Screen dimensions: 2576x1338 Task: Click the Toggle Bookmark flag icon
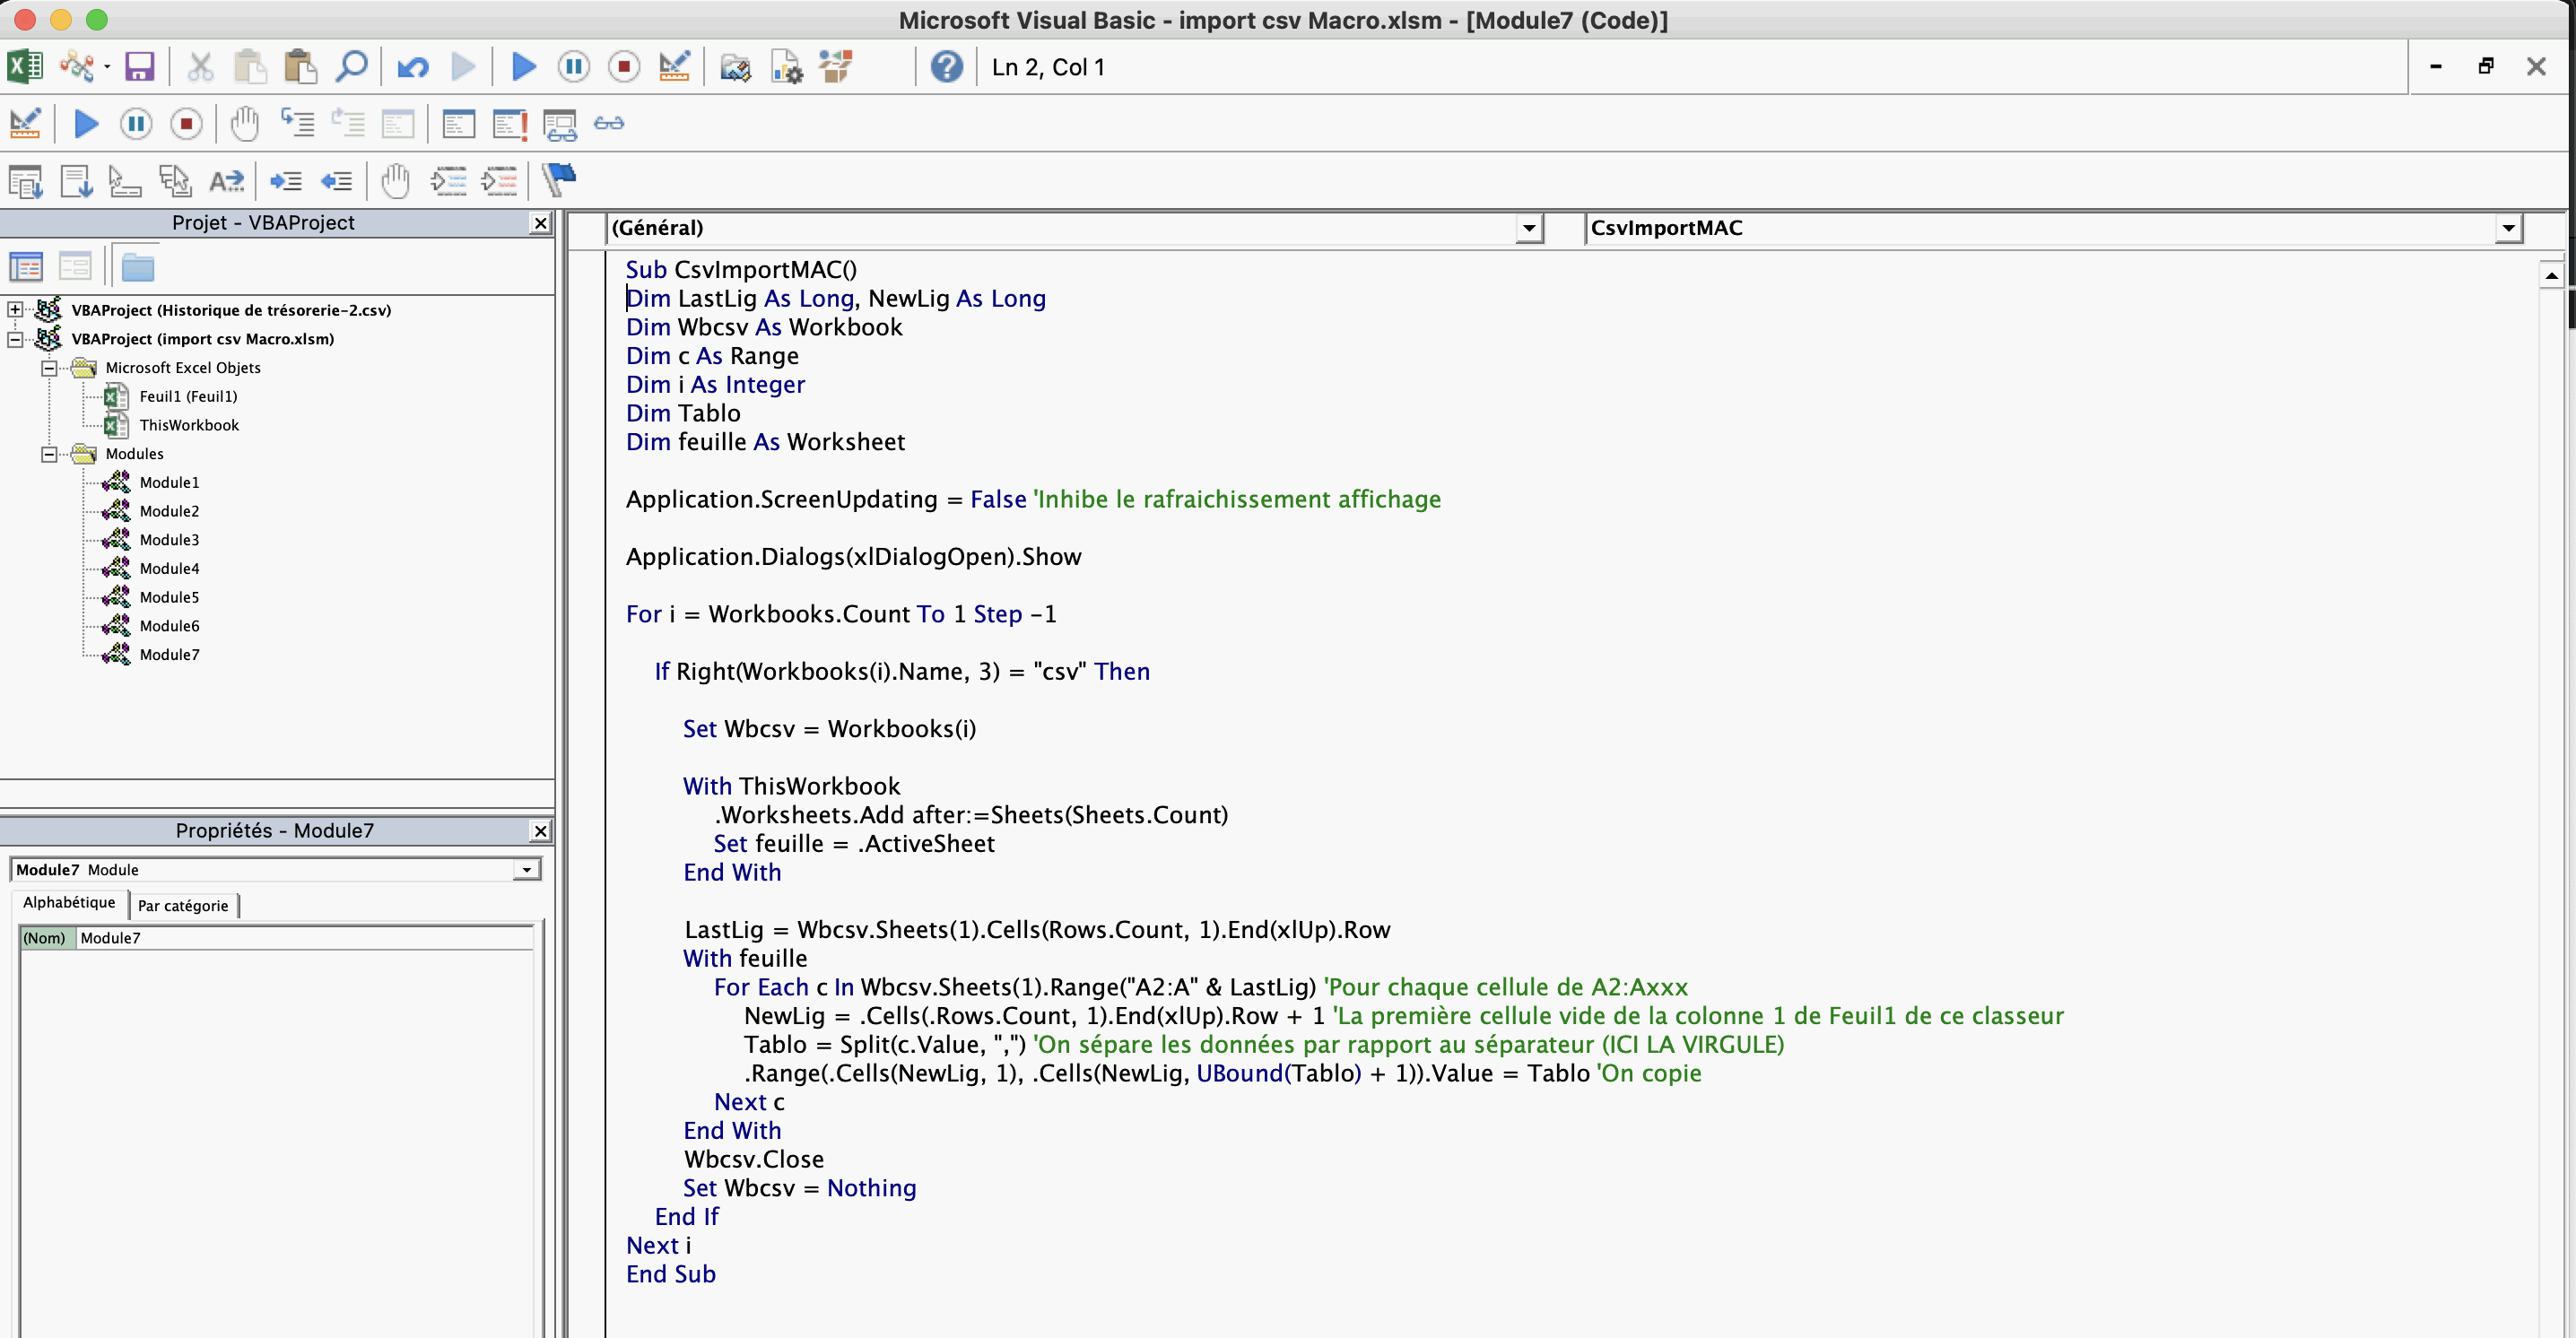[x=559, y=180]
